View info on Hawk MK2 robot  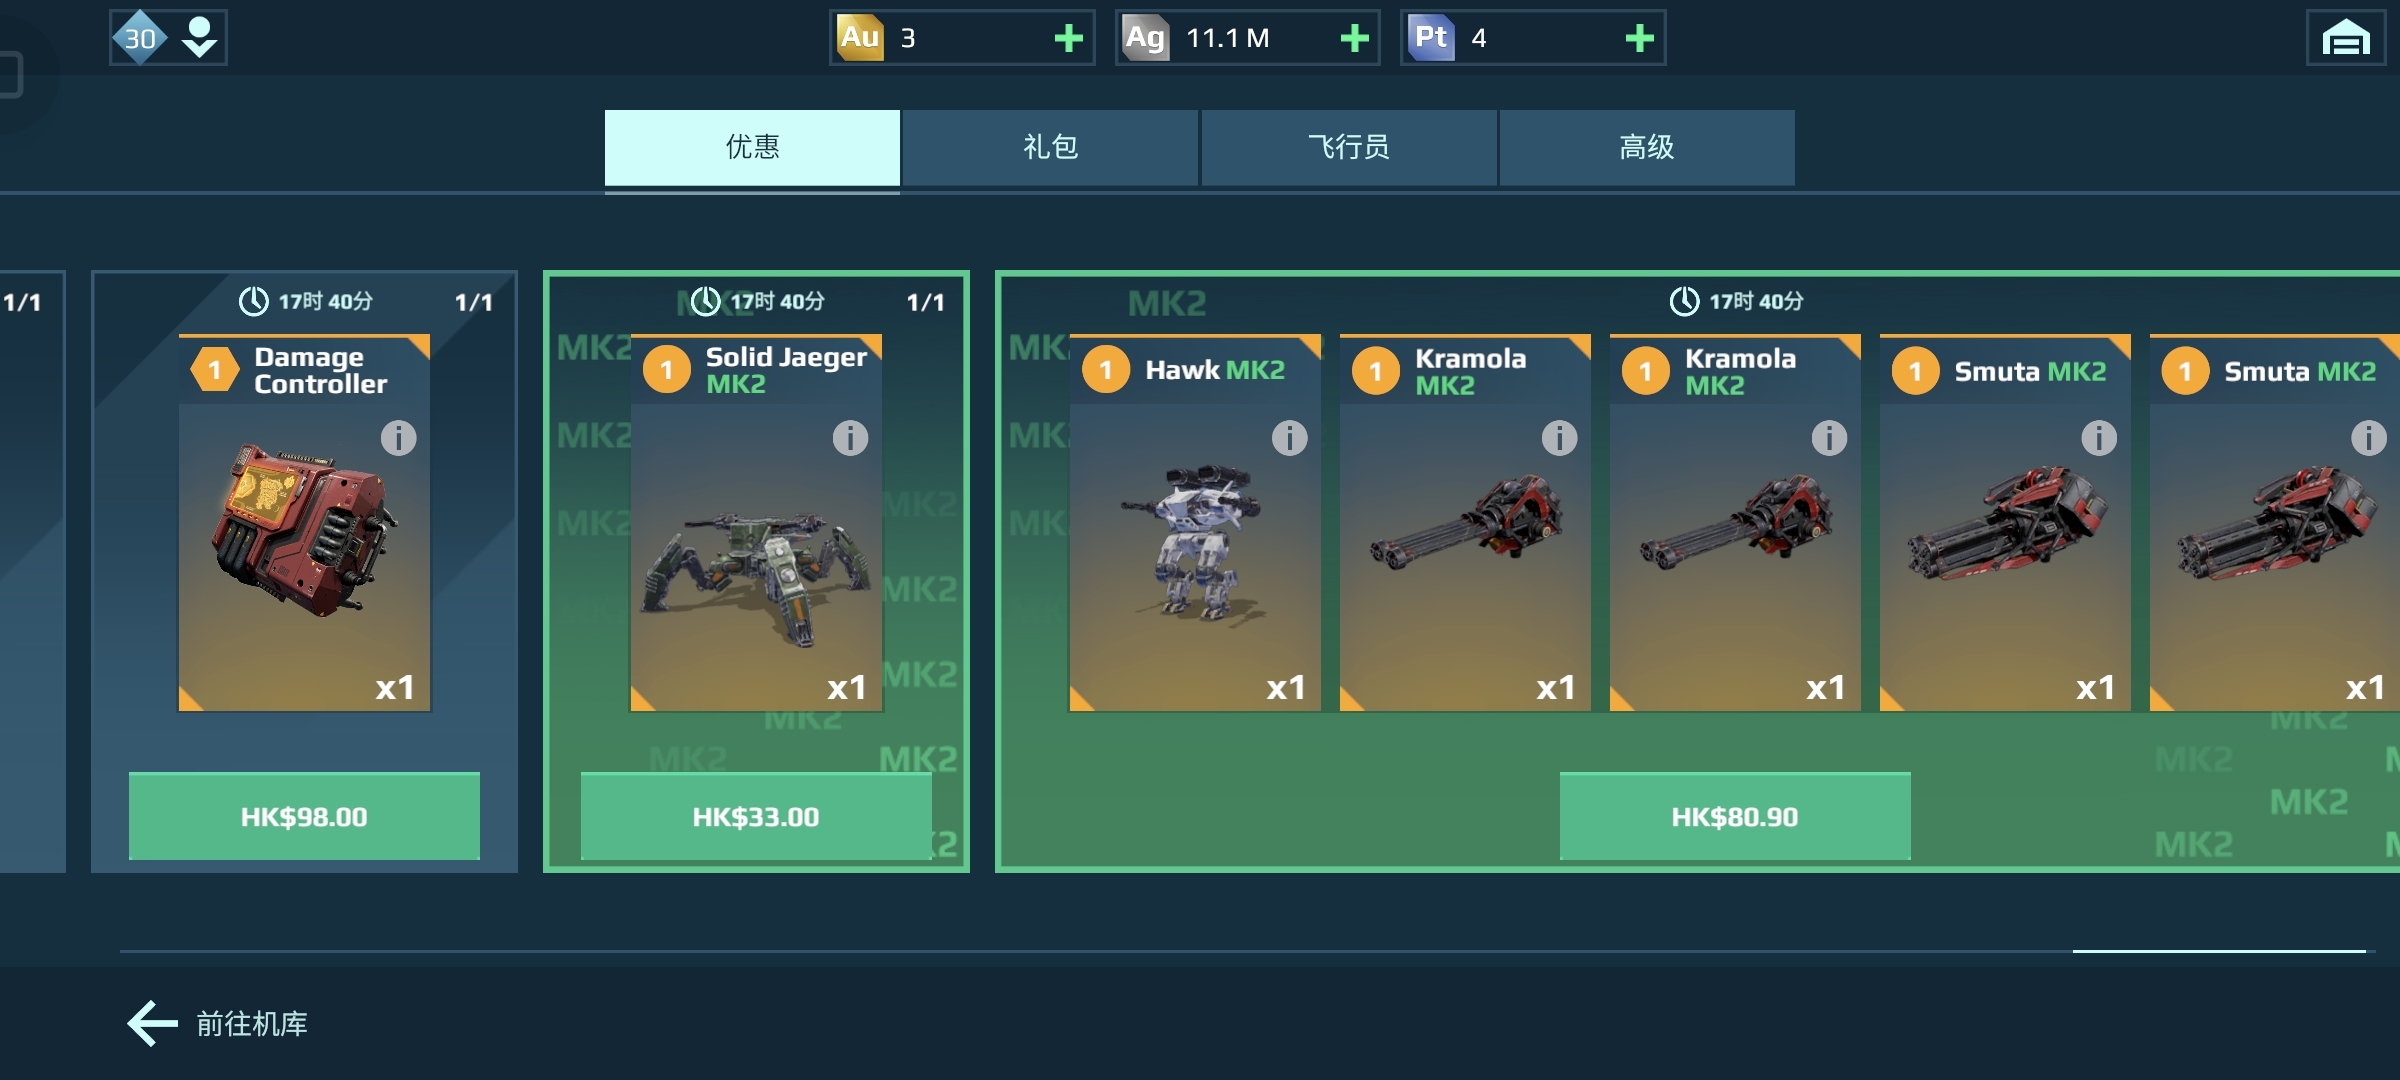(1289, 438)
